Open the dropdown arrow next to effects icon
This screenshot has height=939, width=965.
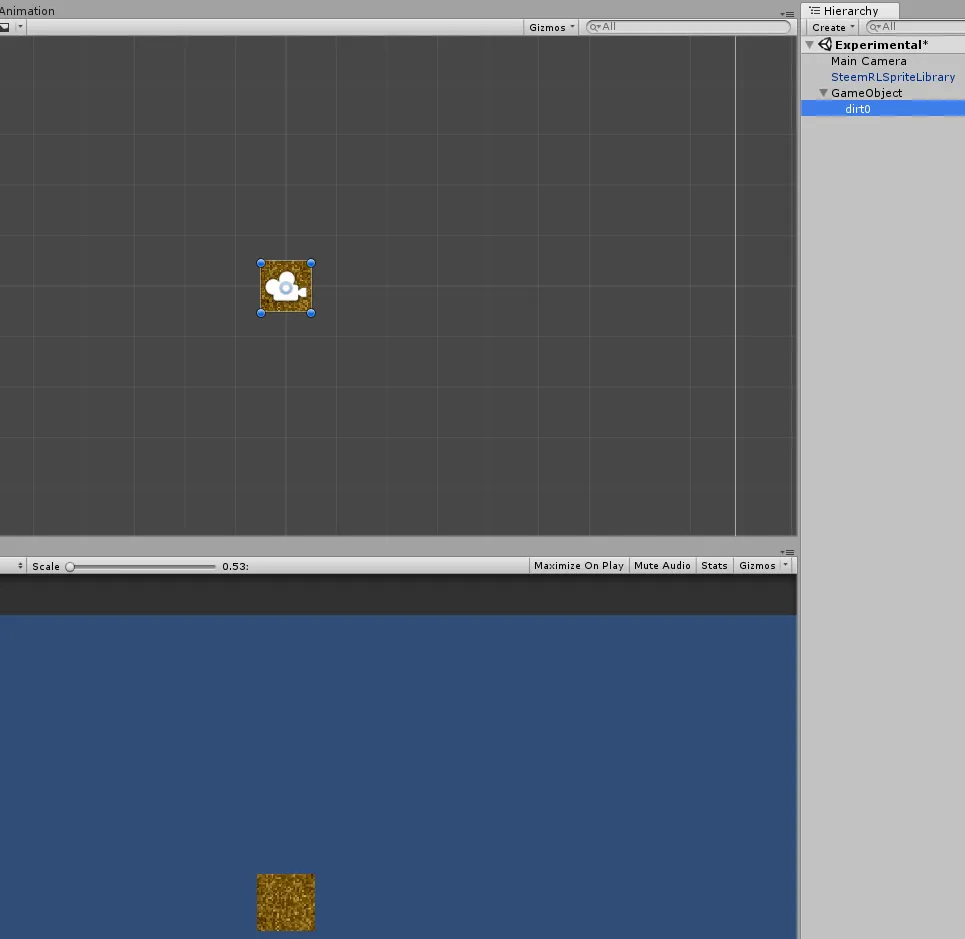pyautogui.click(x=20, y=27)
